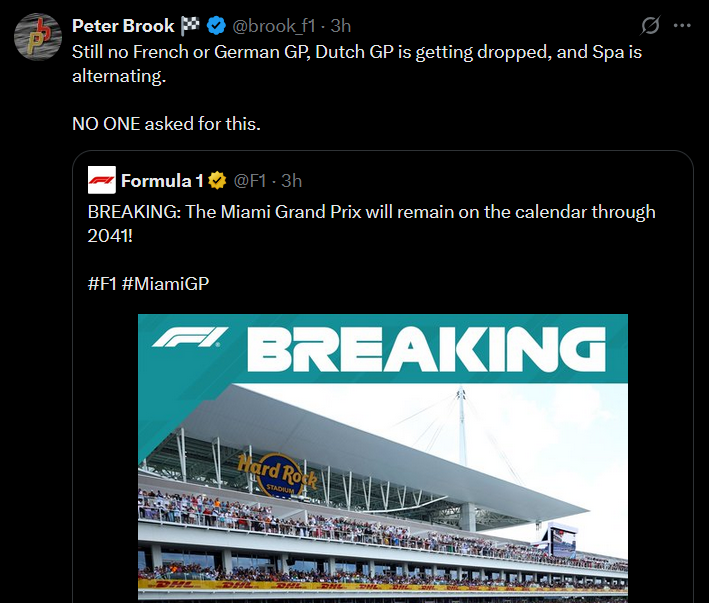Open the Formula 1 display name in quoted post
Viewport: 709px width, 603px height.
tap(162, 181)
